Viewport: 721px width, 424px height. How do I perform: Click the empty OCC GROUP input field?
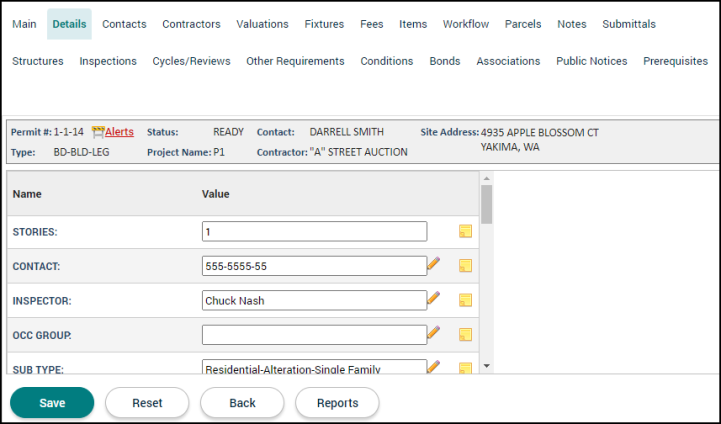314,334
